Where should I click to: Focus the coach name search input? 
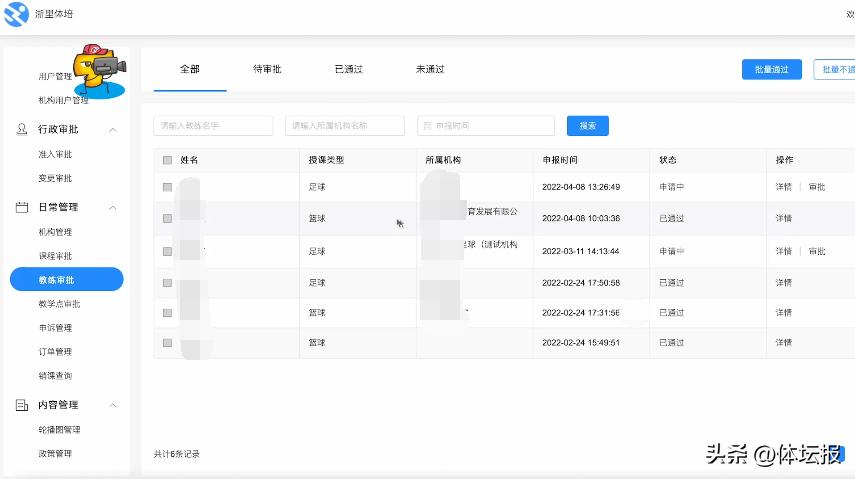click(213, 126)
